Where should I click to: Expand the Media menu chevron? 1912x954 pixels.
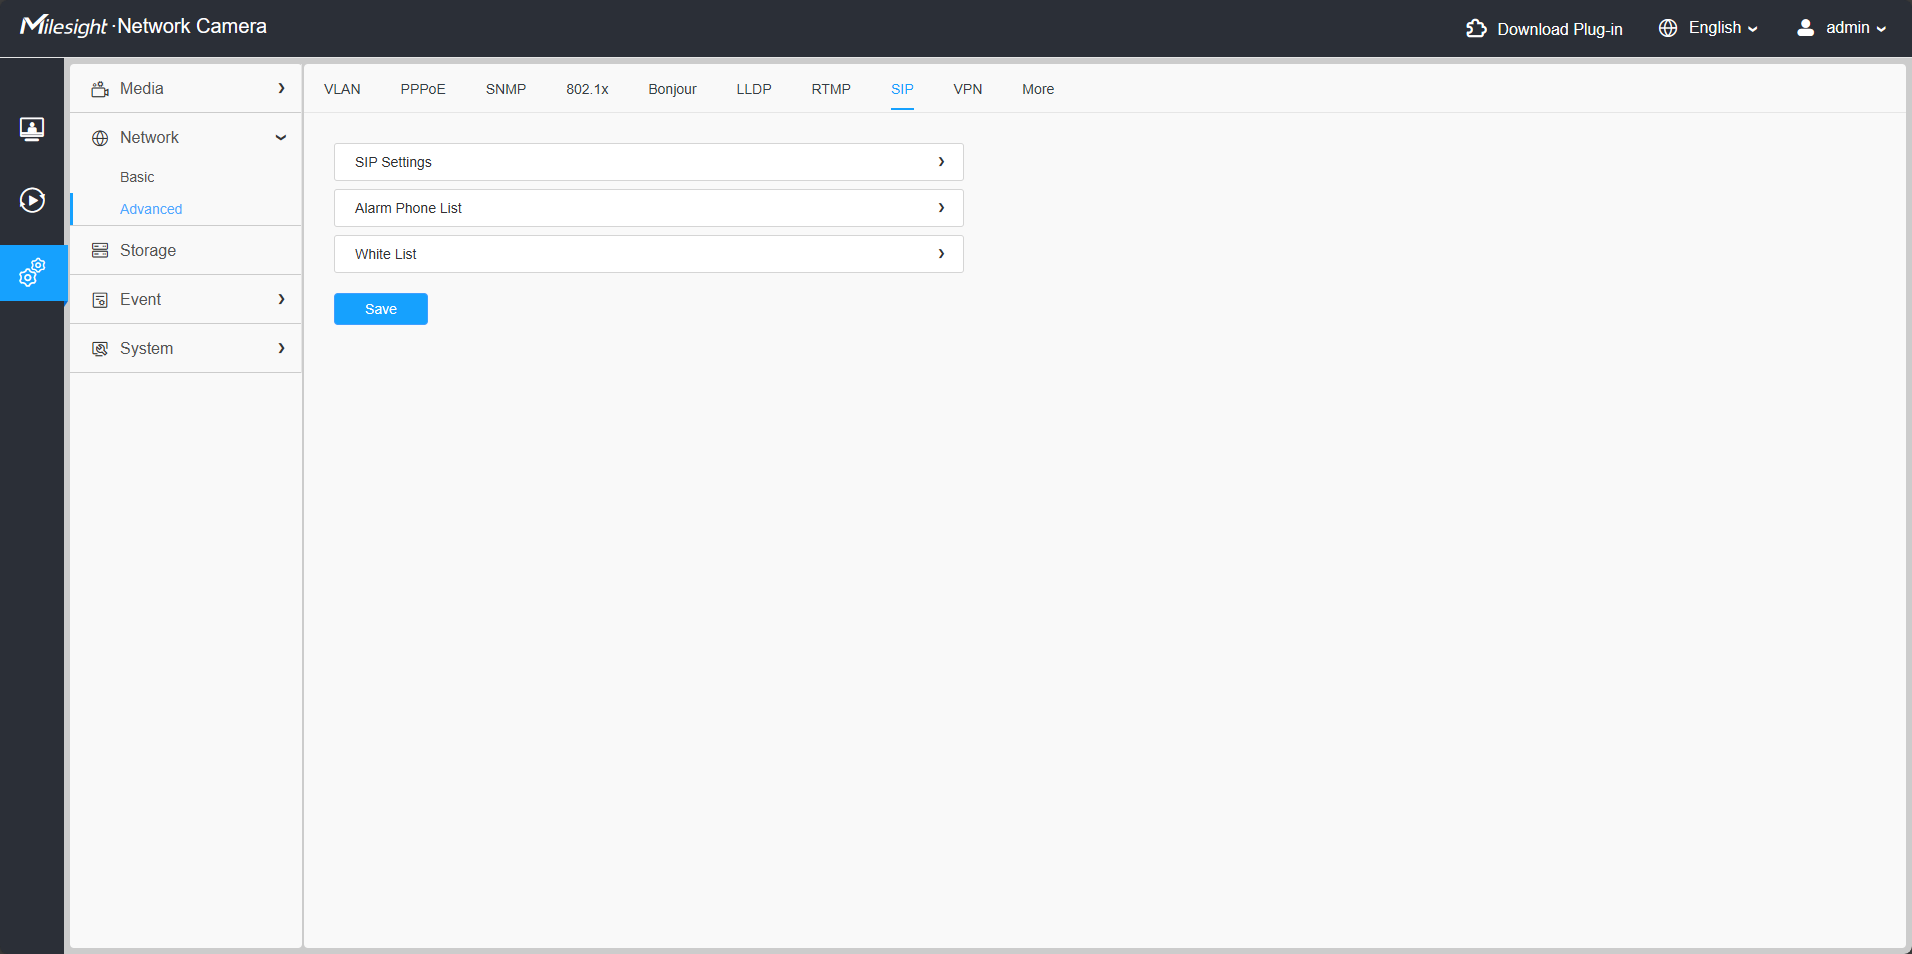(282, 88)
